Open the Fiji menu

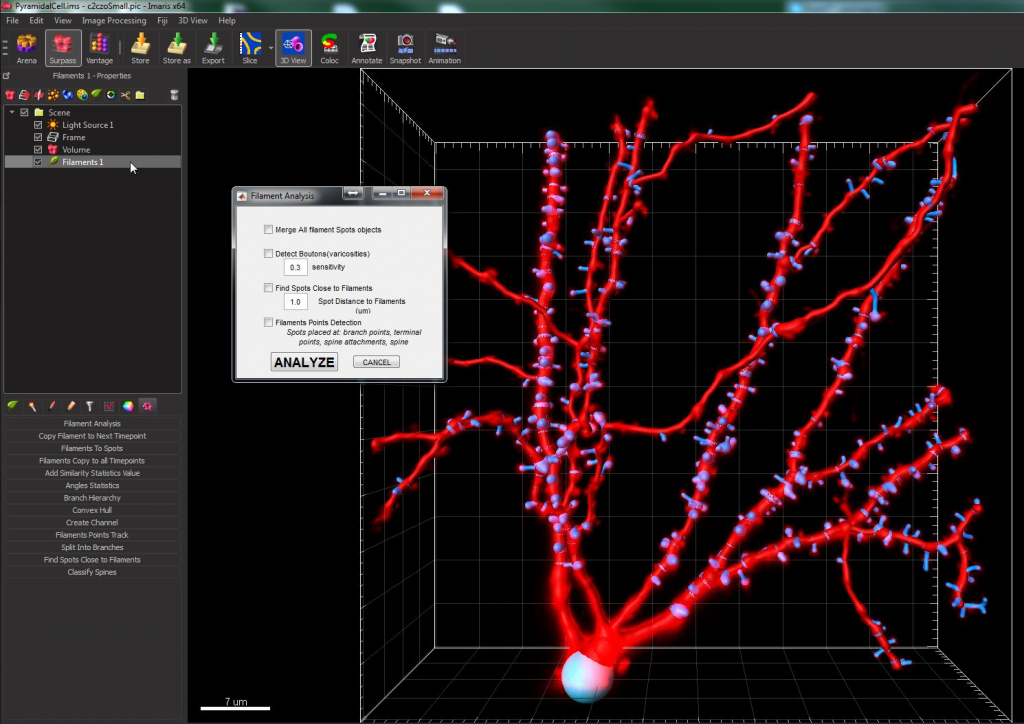coord(163,20)
